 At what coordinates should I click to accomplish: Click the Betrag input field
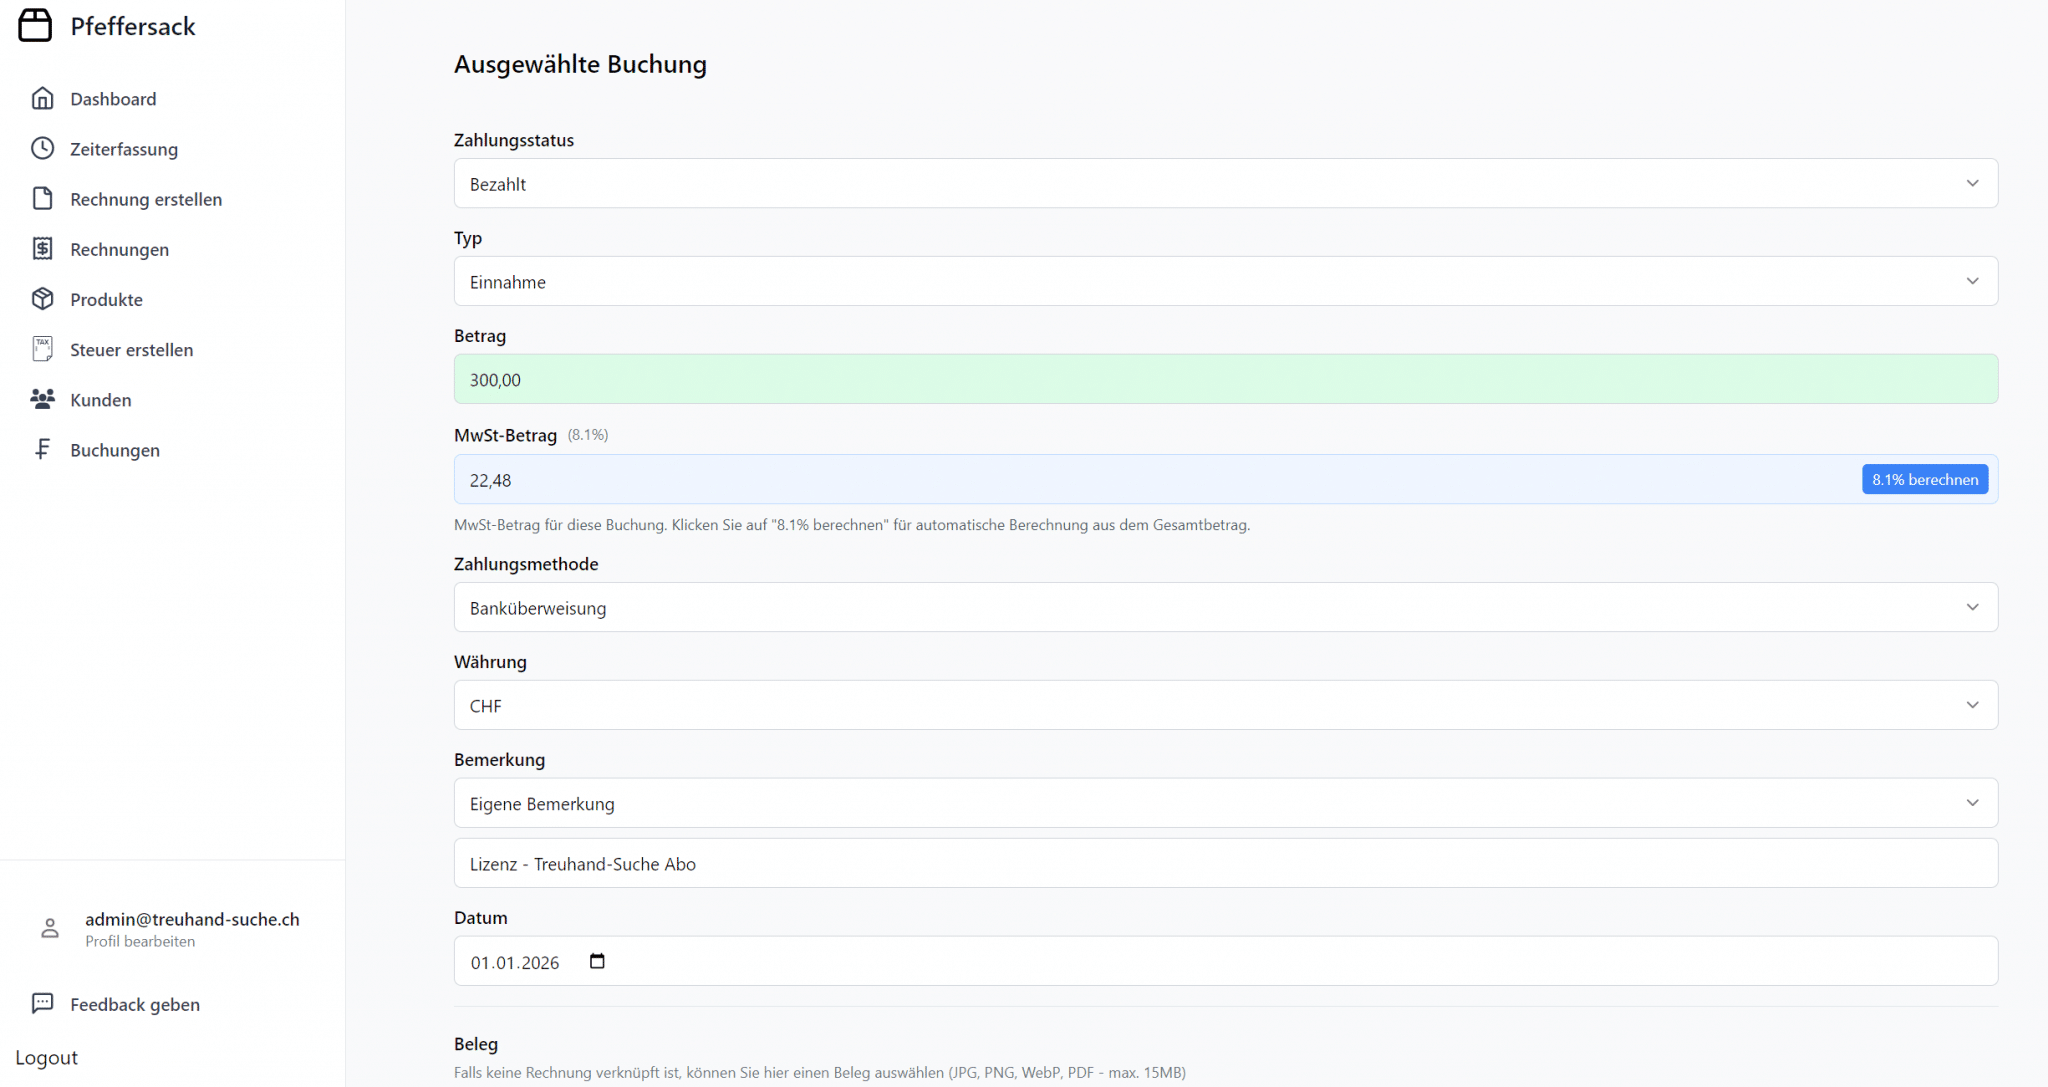click(x=1225, y=379)
